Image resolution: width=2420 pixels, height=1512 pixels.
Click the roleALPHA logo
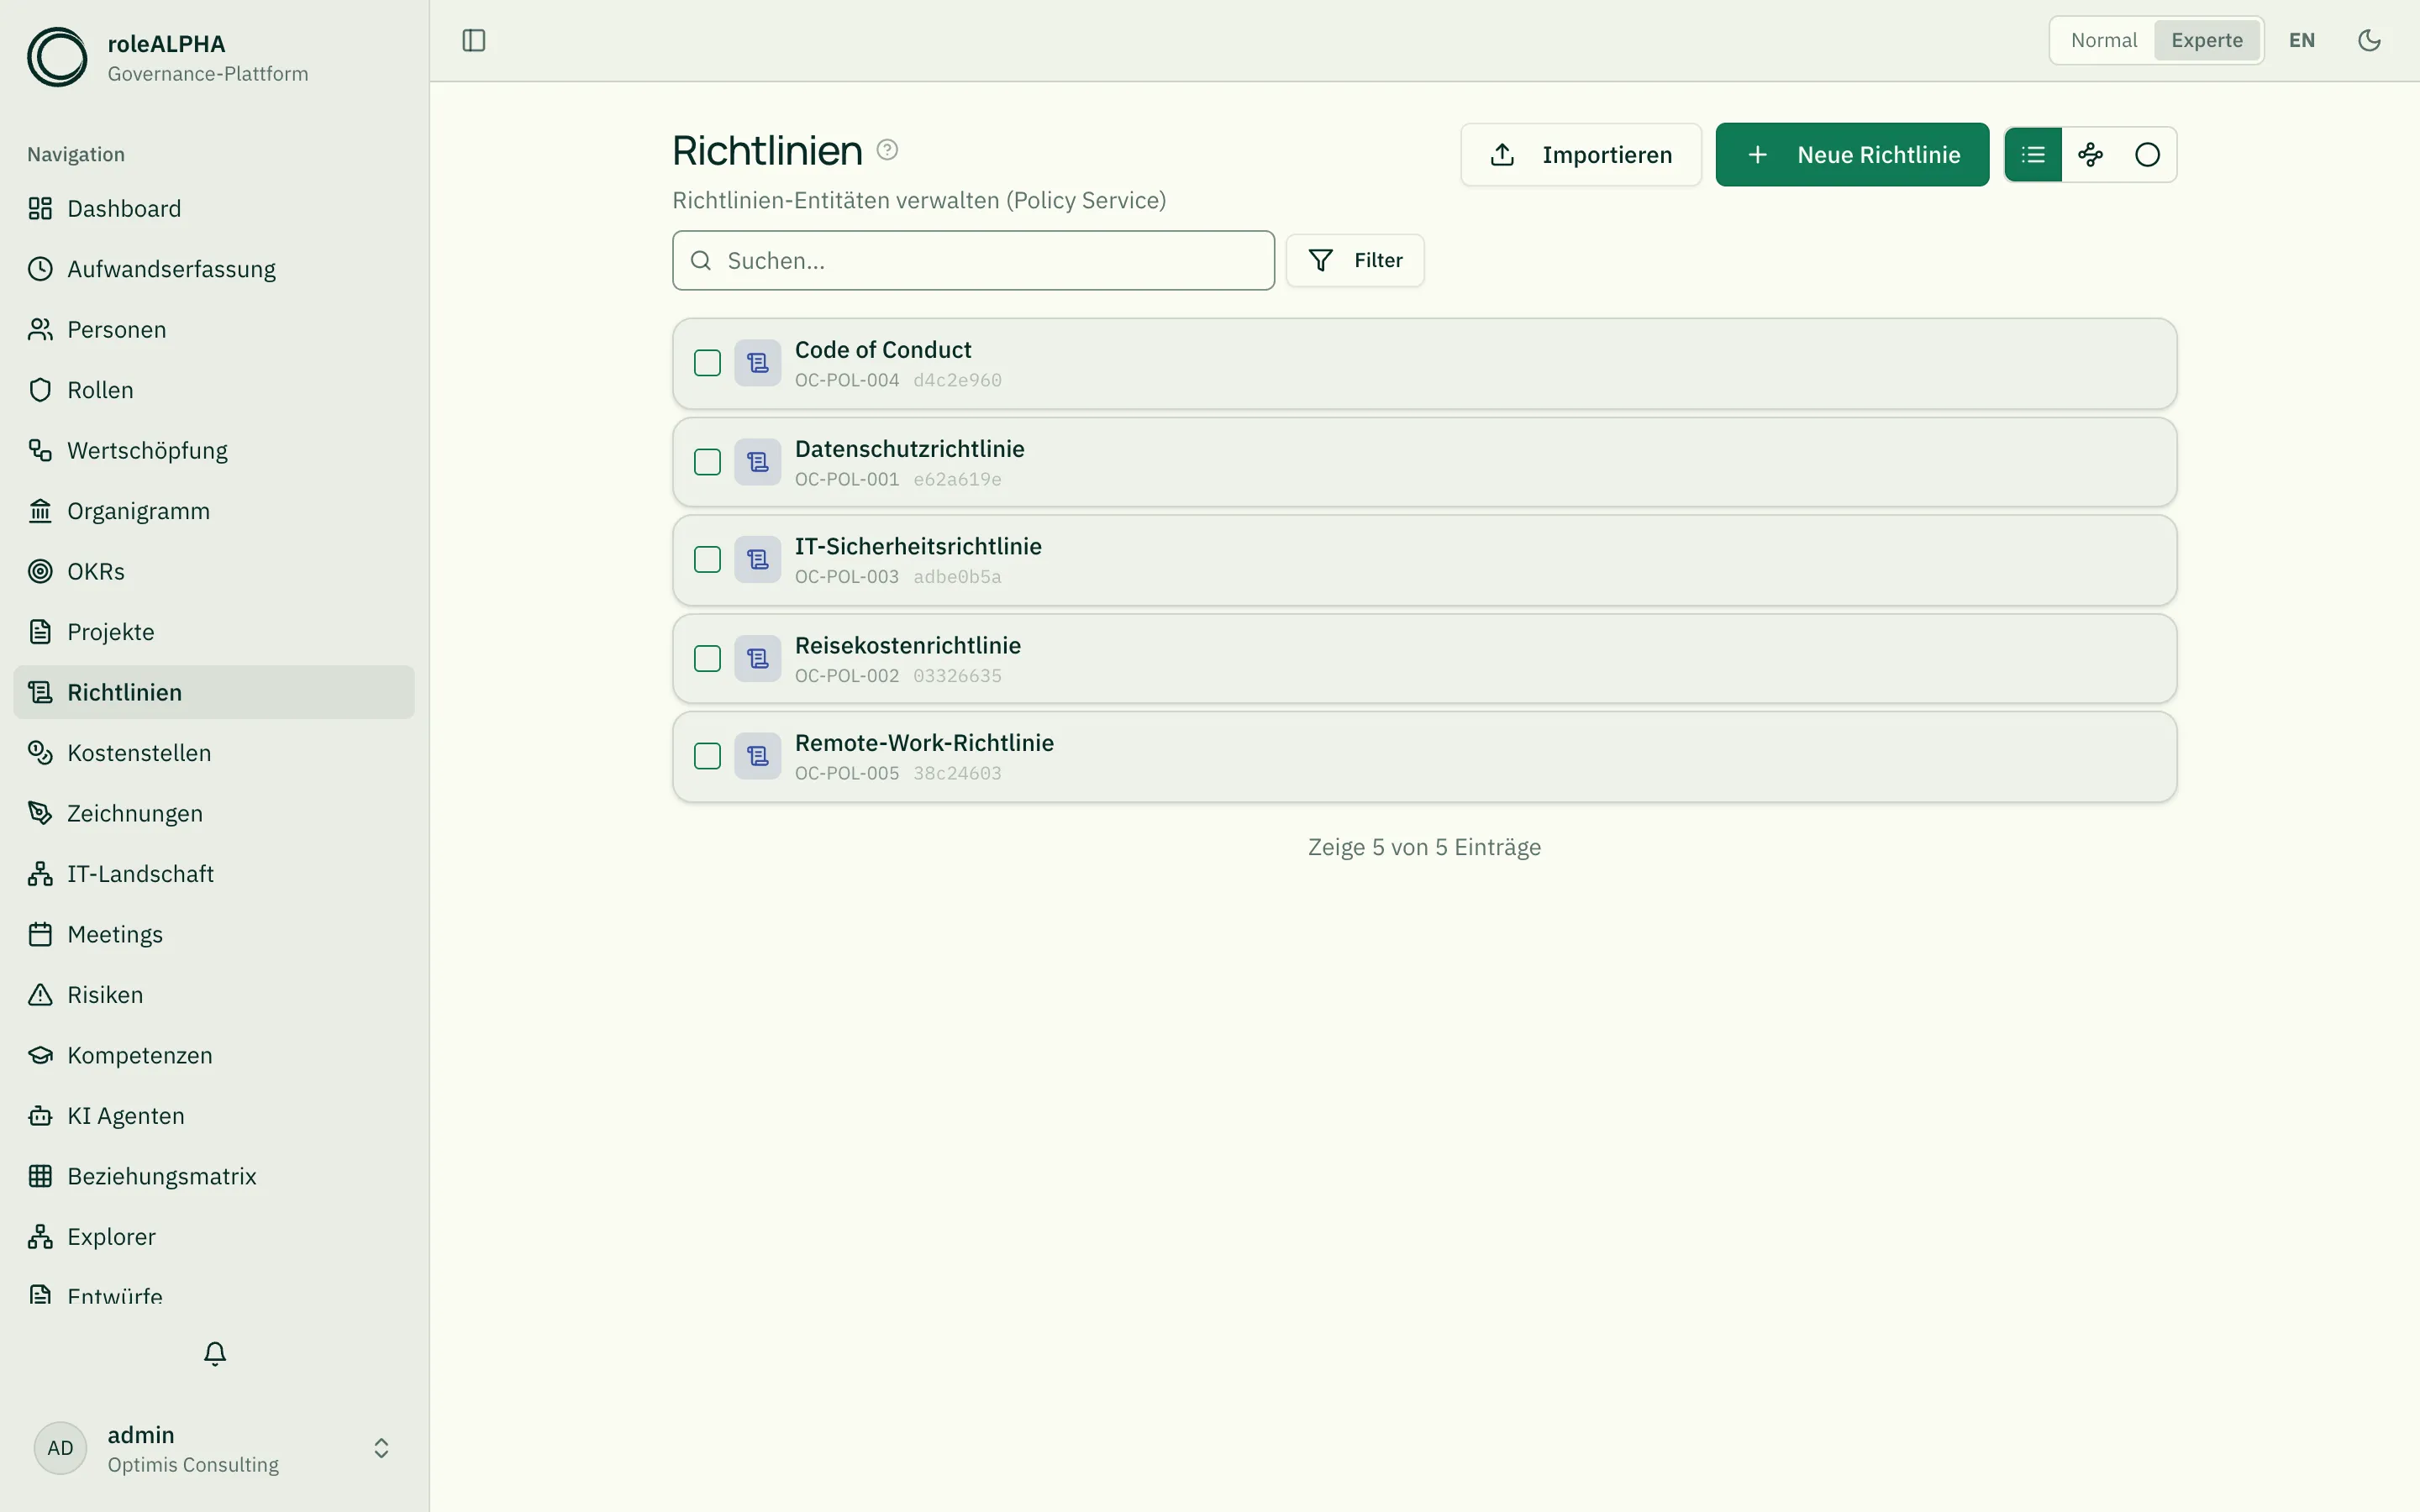pyautogui.click(x=57, y=57)
